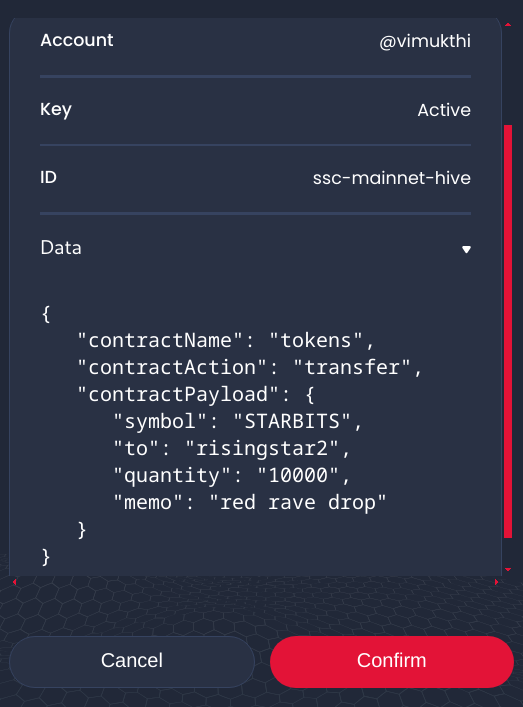The height and width of the screenshot is (707, 523).
Task: Collapse the Data section arrow
Action: [x=466, y=249]
